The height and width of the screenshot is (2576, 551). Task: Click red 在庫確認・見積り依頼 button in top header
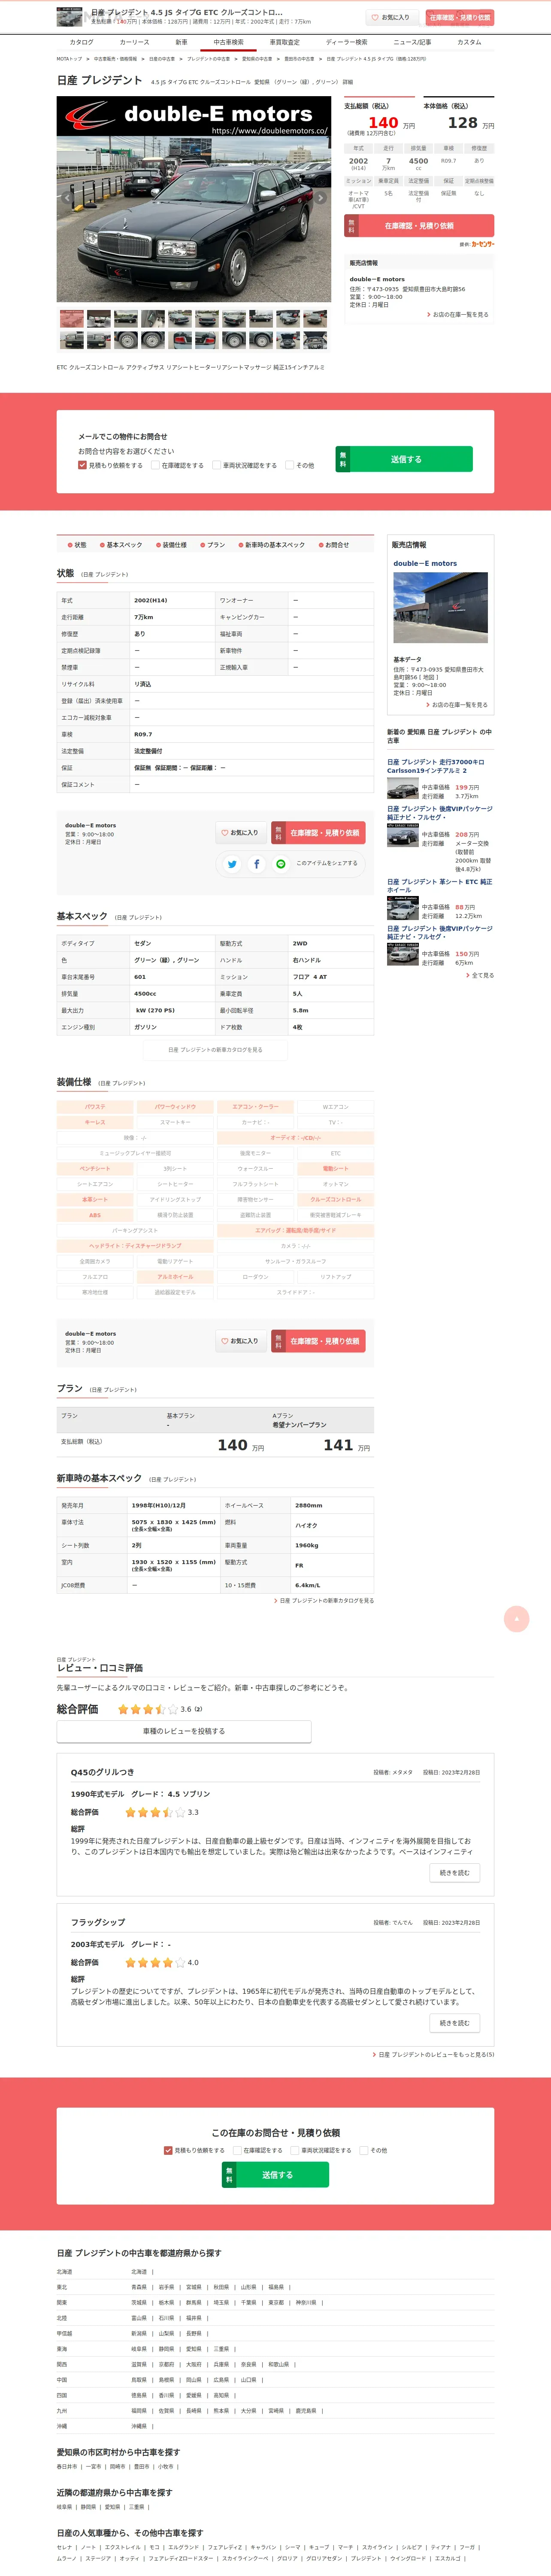[460, 17]
